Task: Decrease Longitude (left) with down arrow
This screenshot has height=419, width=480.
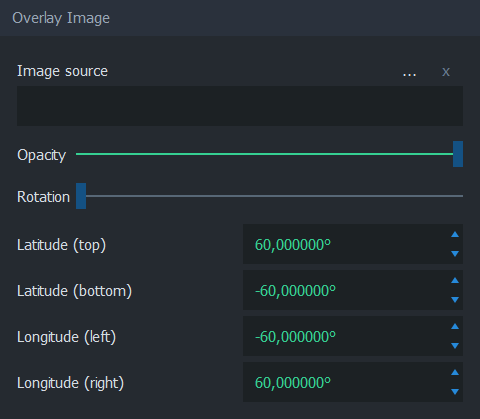Action: click(x=455, y=346)
